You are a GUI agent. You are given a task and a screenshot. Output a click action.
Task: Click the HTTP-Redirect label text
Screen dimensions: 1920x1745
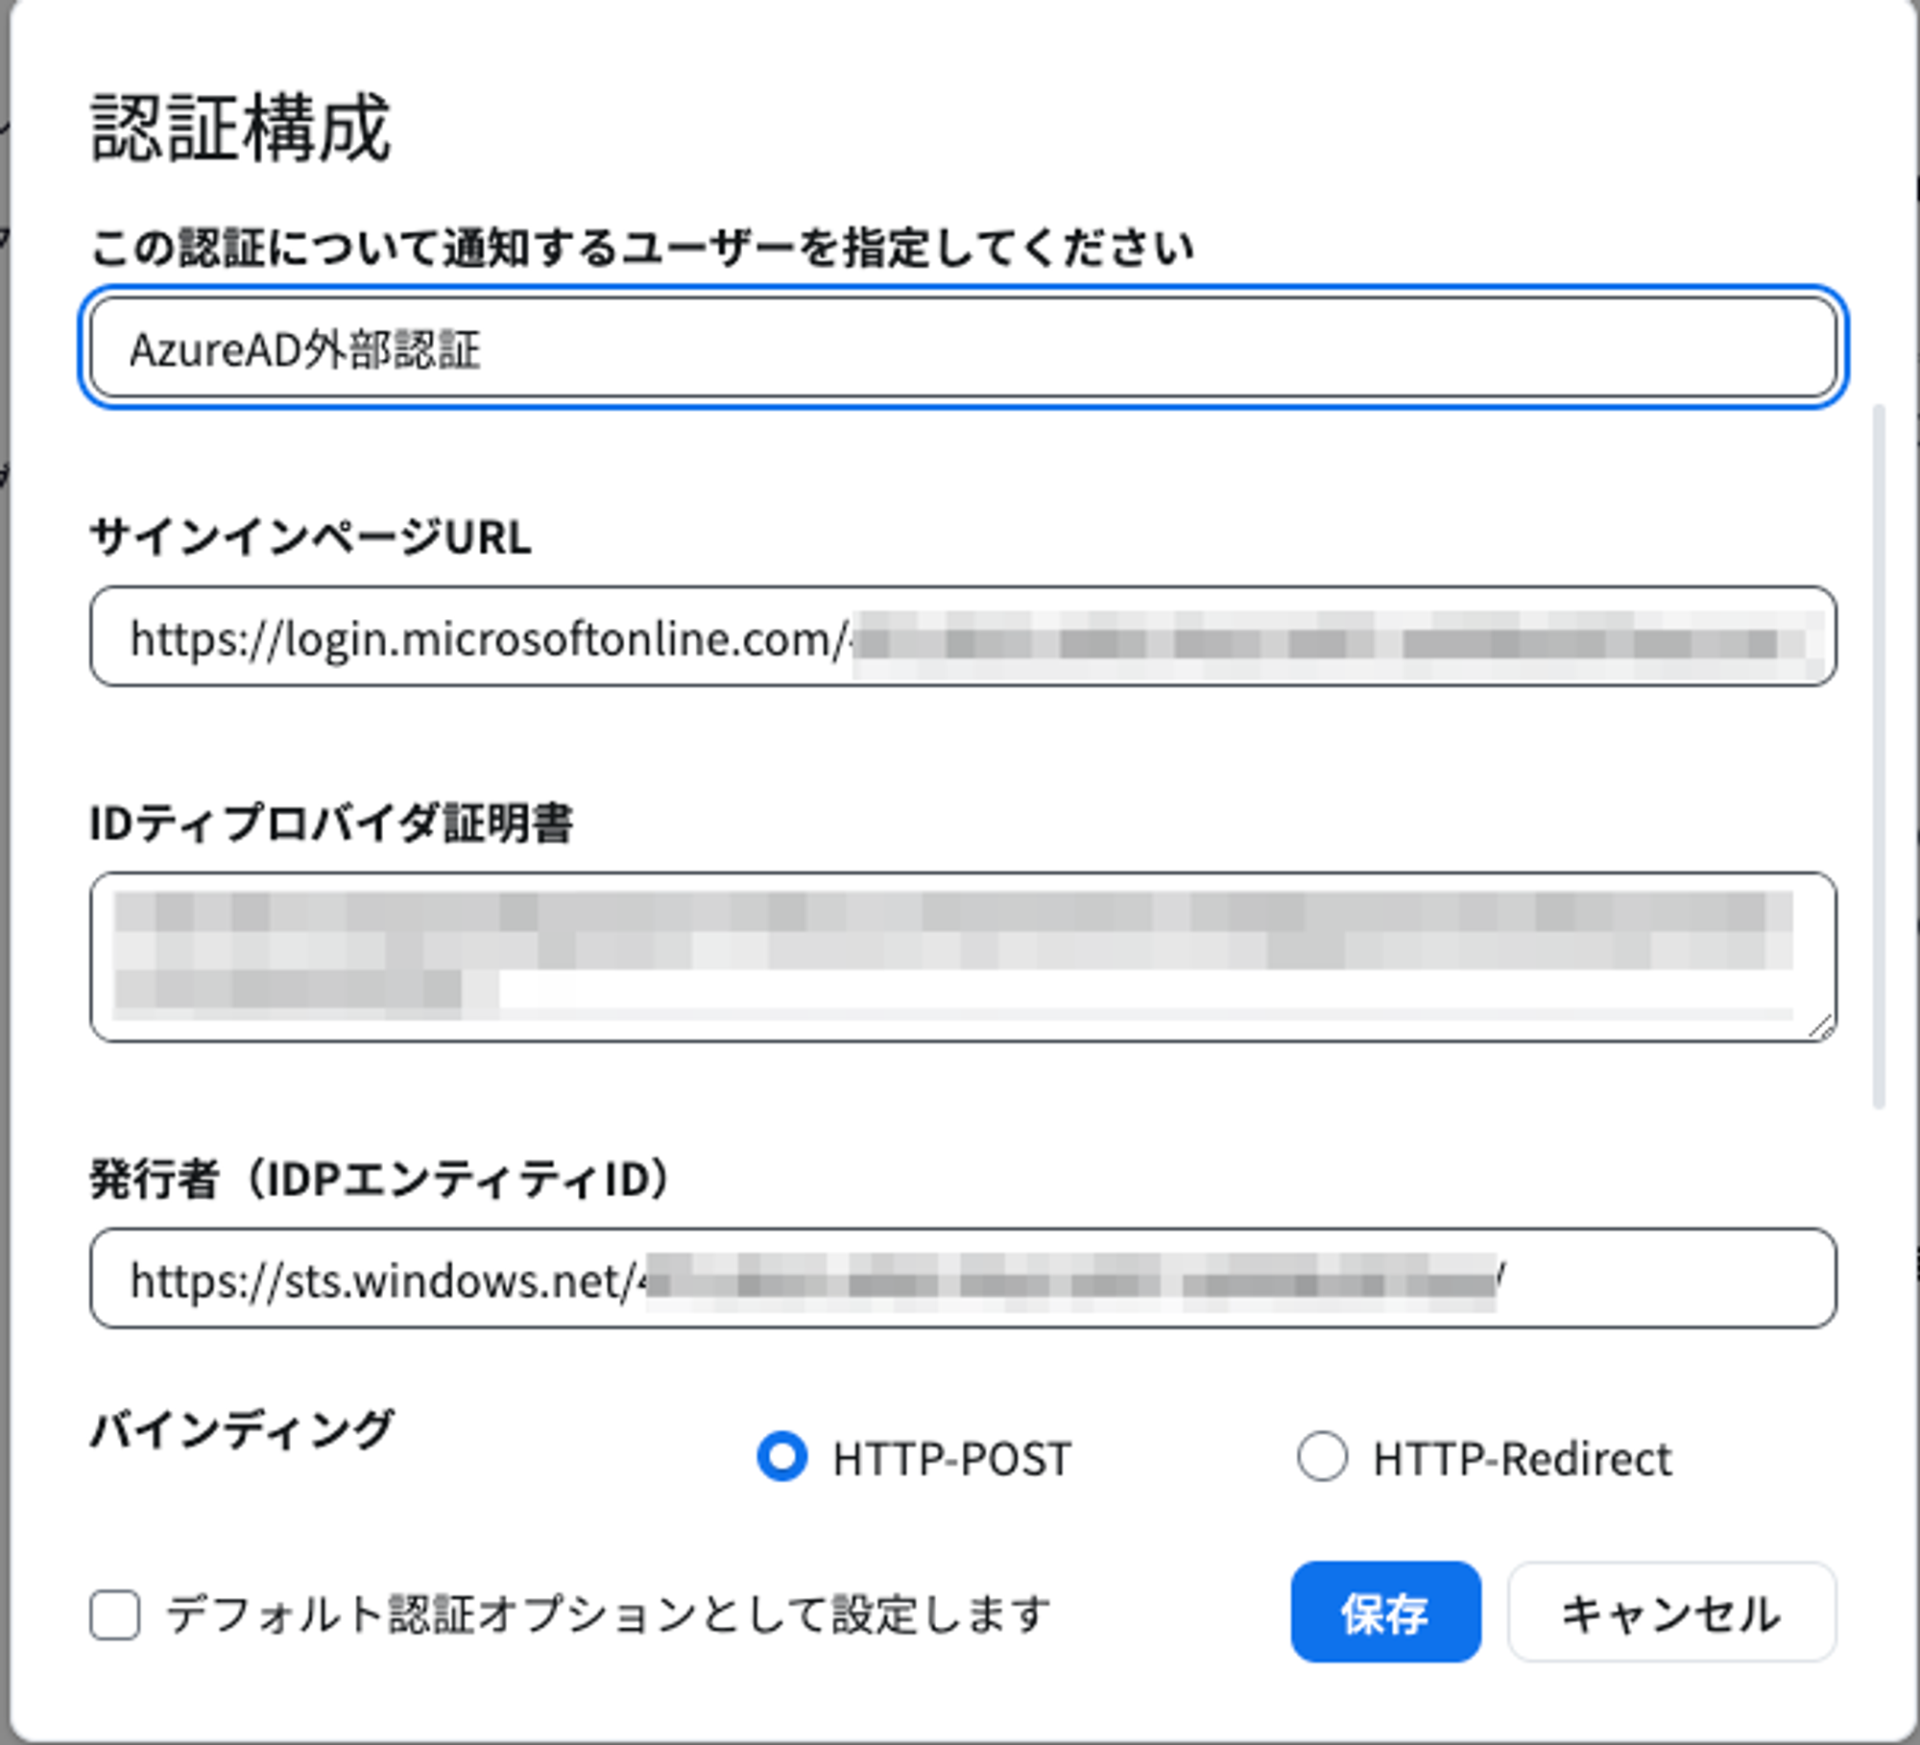1522,1459
